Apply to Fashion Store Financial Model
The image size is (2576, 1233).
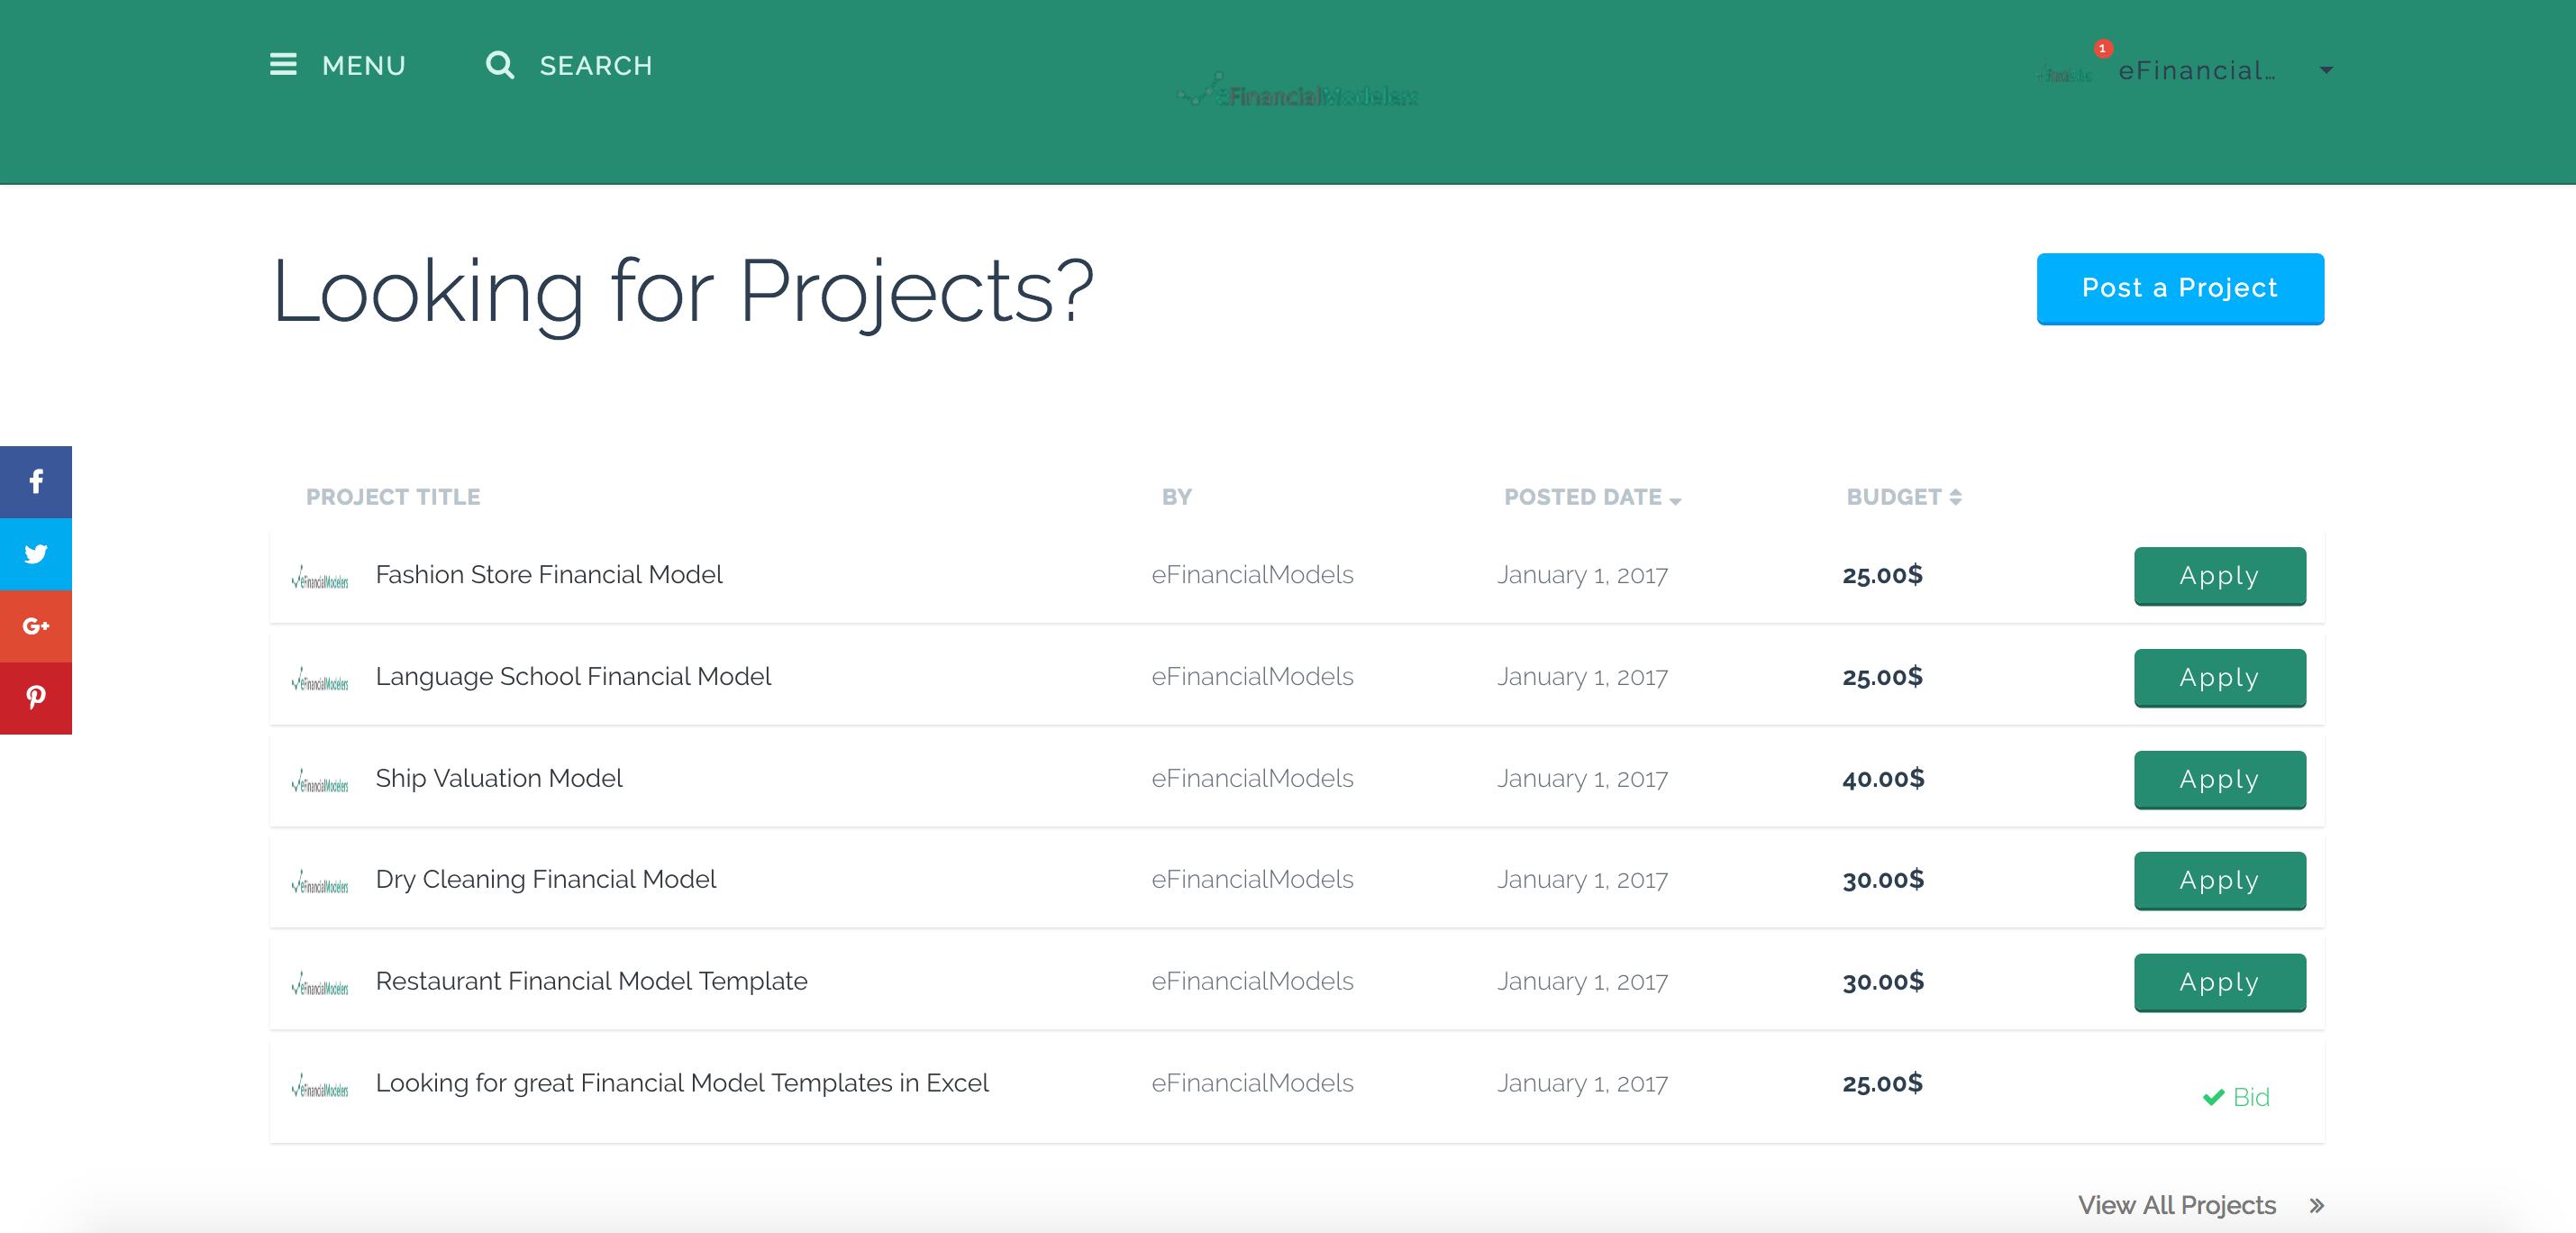(x=2220, y=576)
